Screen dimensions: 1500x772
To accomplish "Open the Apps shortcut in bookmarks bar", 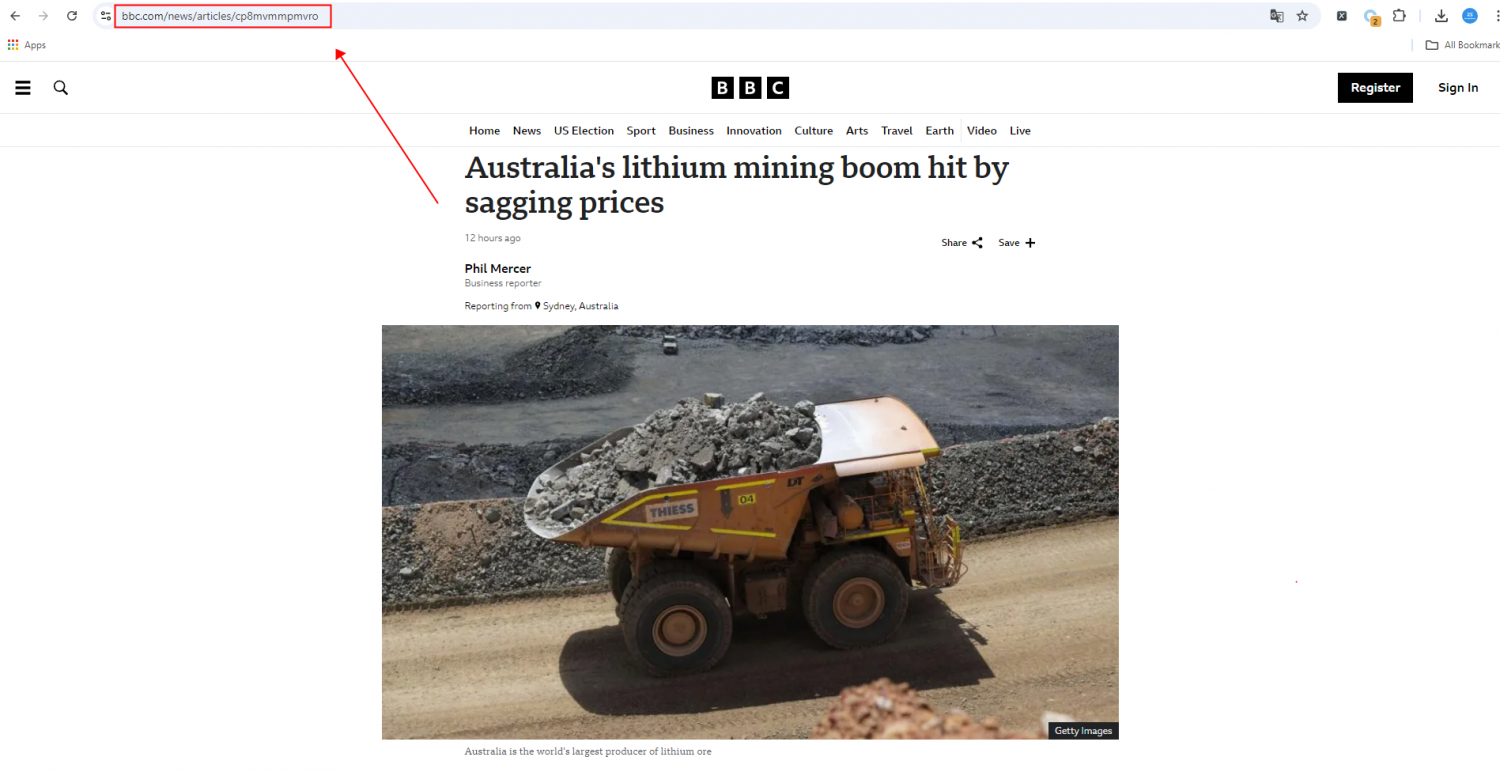I will (x=27, y=45).
